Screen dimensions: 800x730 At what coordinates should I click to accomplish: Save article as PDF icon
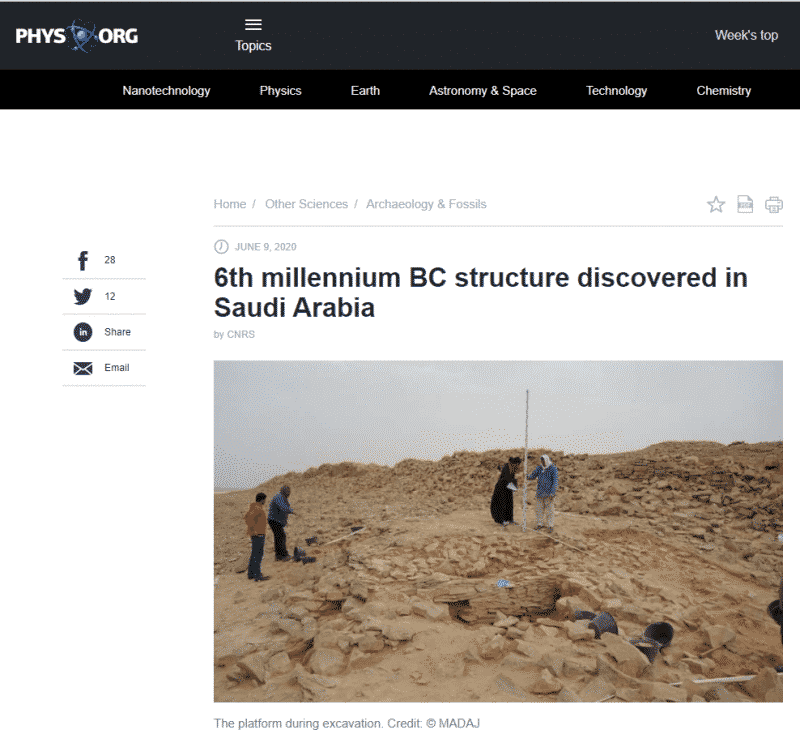745,204
